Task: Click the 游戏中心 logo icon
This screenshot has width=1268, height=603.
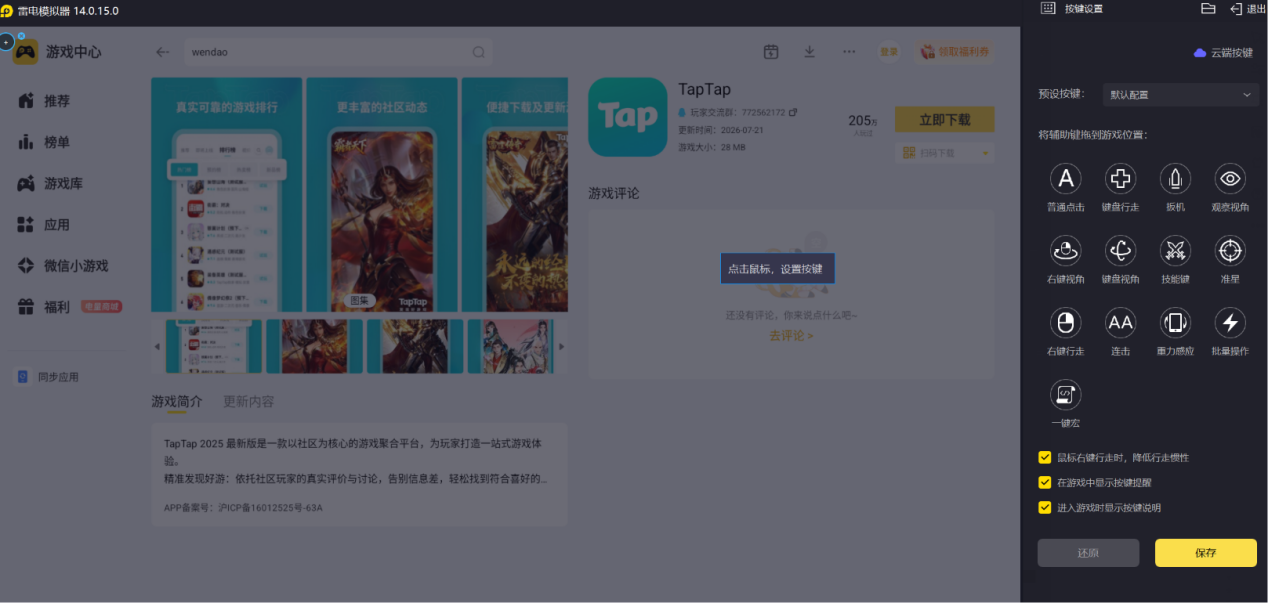Action: pos(25,52)
